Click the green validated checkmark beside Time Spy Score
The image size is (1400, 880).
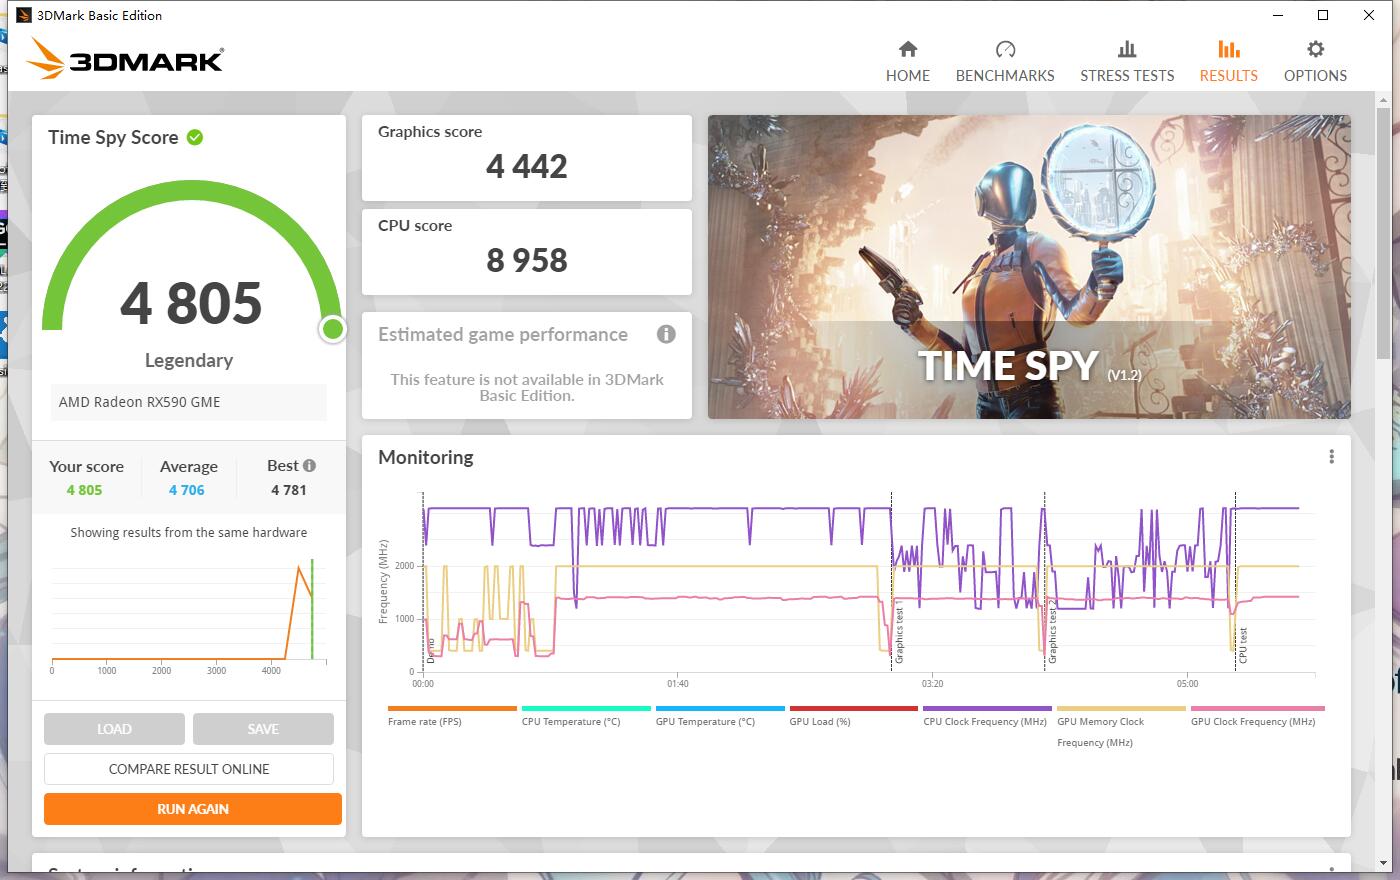point(195,137)
